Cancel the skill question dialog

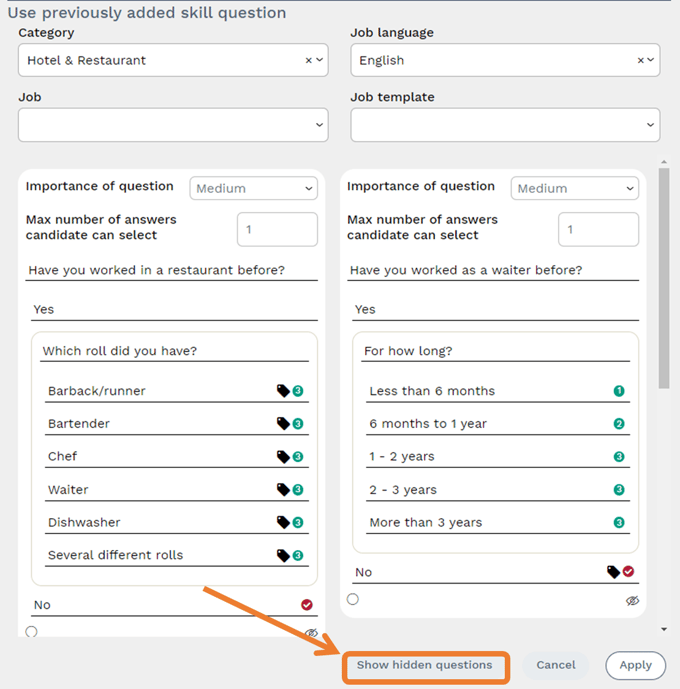(x=555, y=665)
